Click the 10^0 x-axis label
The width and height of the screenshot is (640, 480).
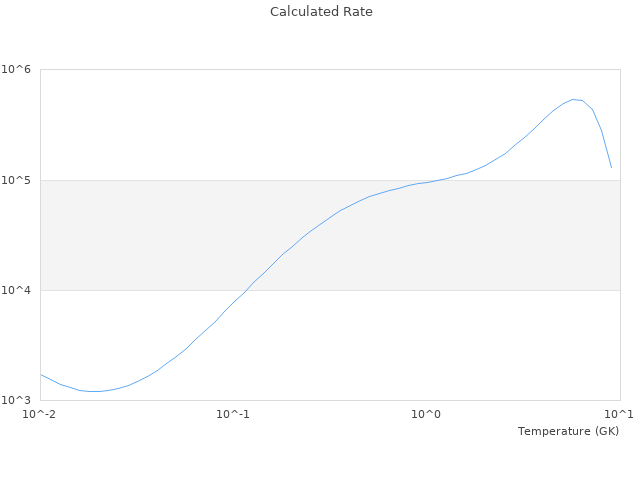pos(427,414)
